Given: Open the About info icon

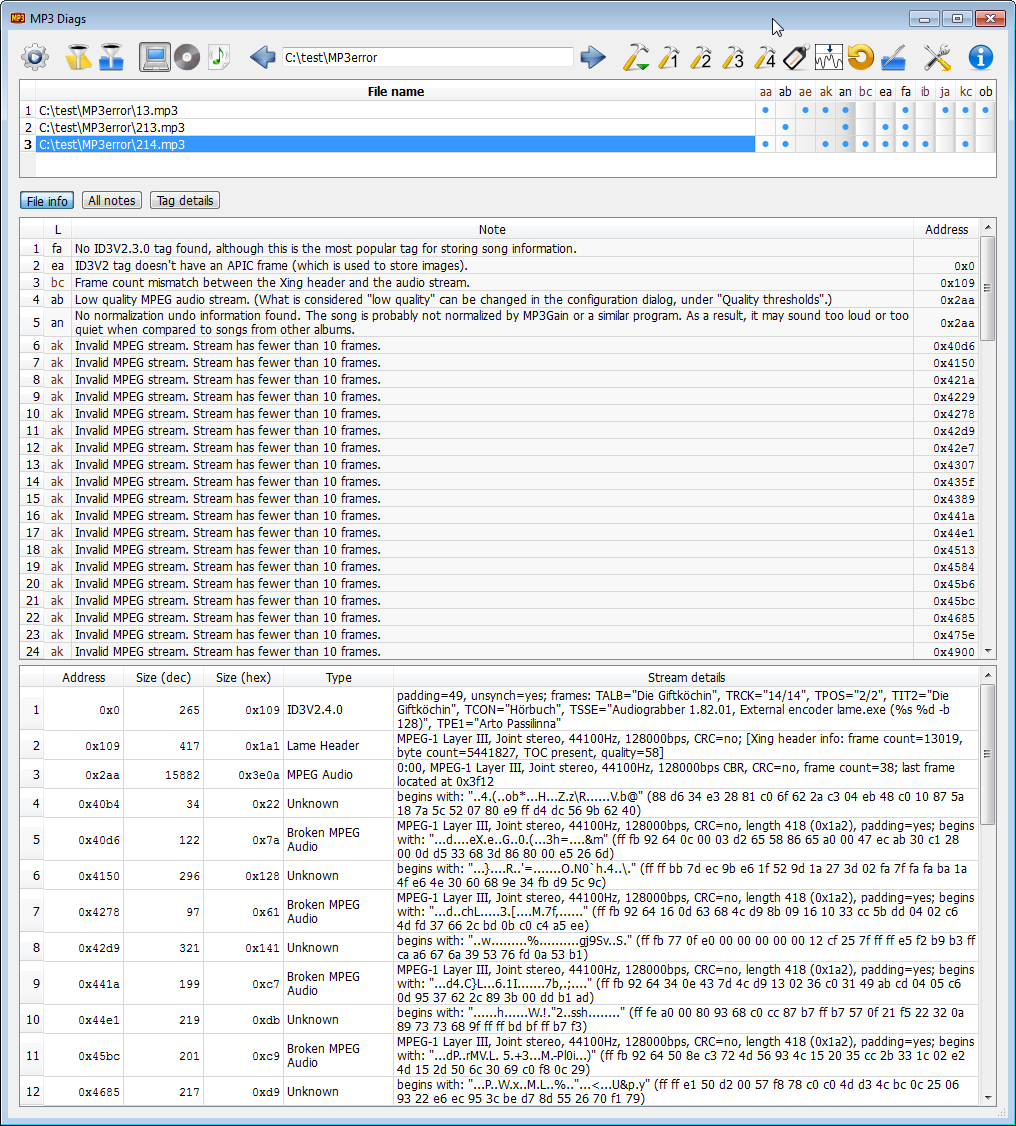Looking at the screenshot, I should (x=981, y=57).
